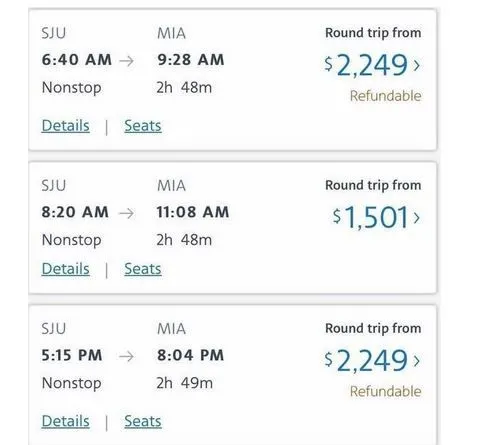Click the 6:40 AM departure time
Viewport: 484px width, 445px height.
77,60
